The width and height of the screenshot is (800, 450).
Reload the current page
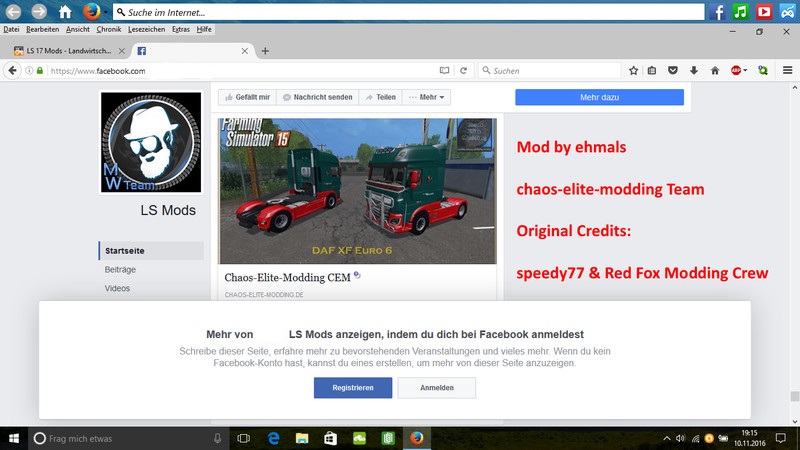tap(463, 70)
